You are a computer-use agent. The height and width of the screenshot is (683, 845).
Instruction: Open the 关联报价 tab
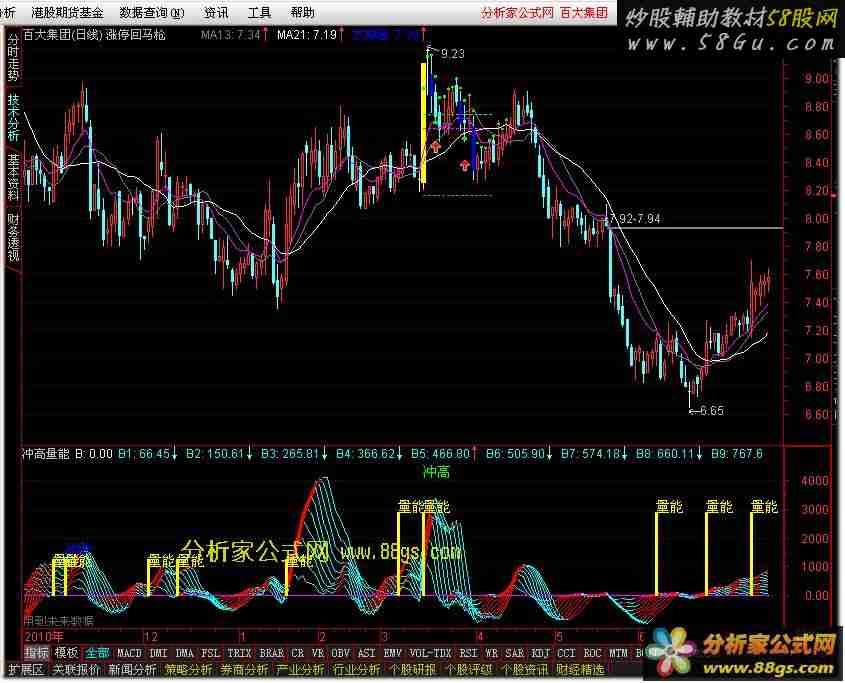[x=76, y=670]
